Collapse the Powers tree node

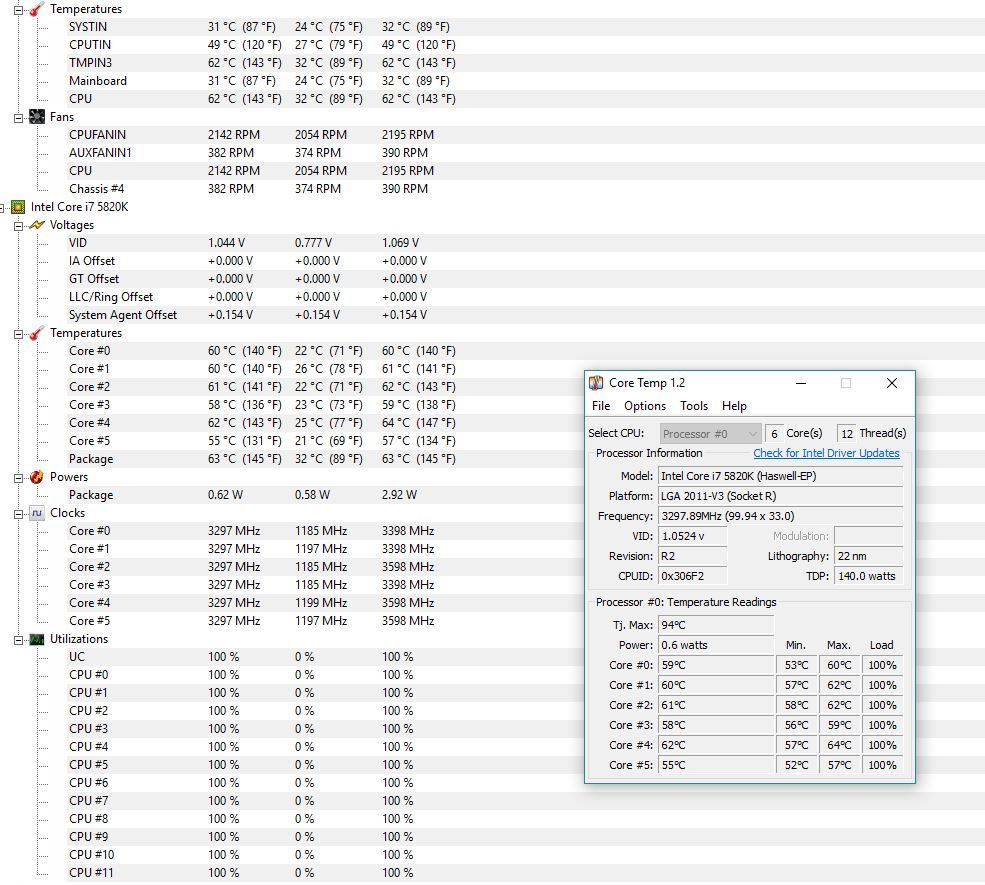click(x=18, y=477)
